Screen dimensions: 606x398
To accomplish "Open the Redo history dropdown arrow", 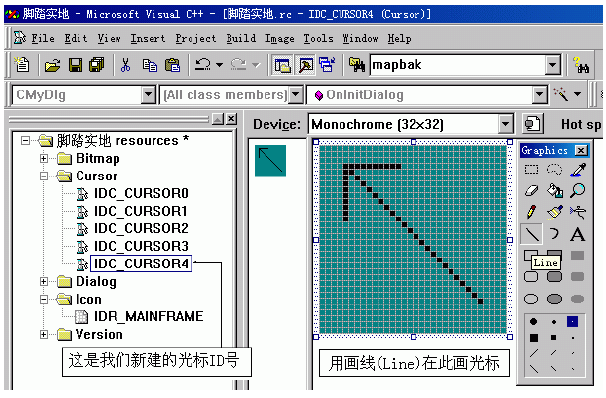I will [x=255, y=65].
